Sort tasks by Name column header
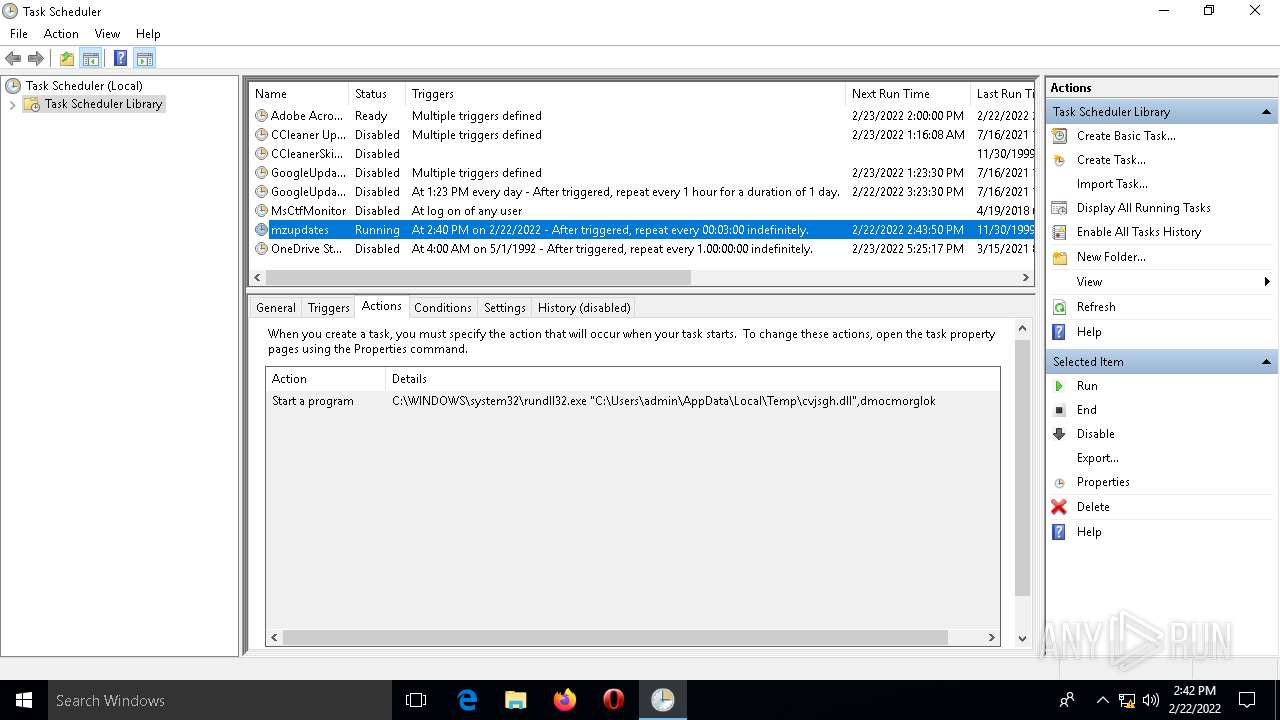The height and width of the screenshot is (720, 1280). tap(299, 94)
